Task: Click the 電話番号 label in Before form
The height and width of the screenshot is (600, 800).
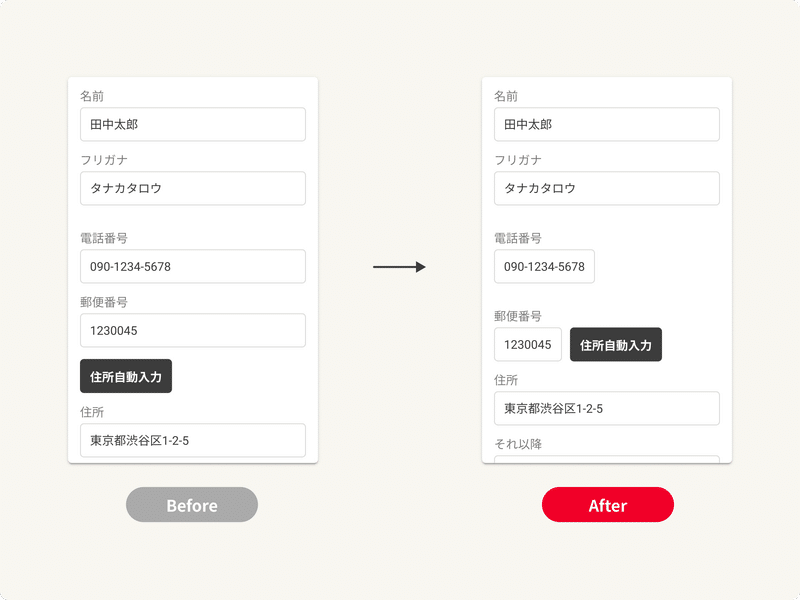Action: coord(104,238)
